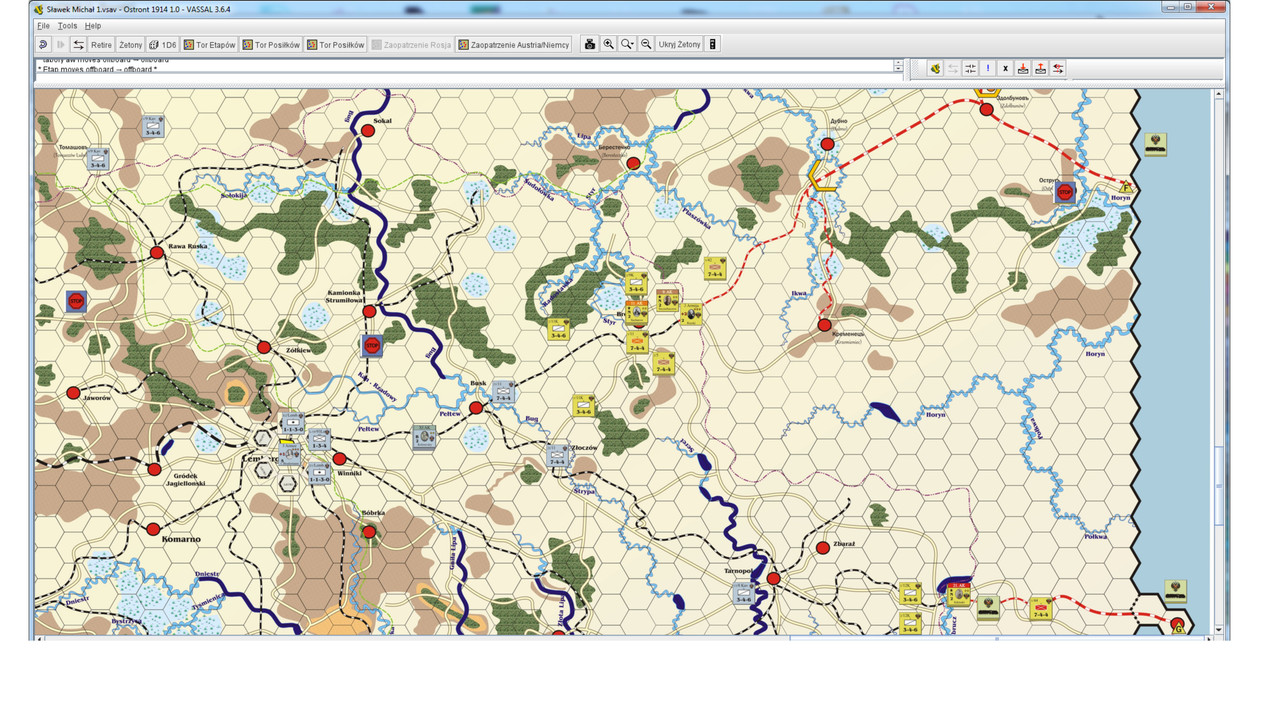Select the STOP marker north of Jaworów
The height and width of the screenshot is (701, 1280).
(75, 300)
